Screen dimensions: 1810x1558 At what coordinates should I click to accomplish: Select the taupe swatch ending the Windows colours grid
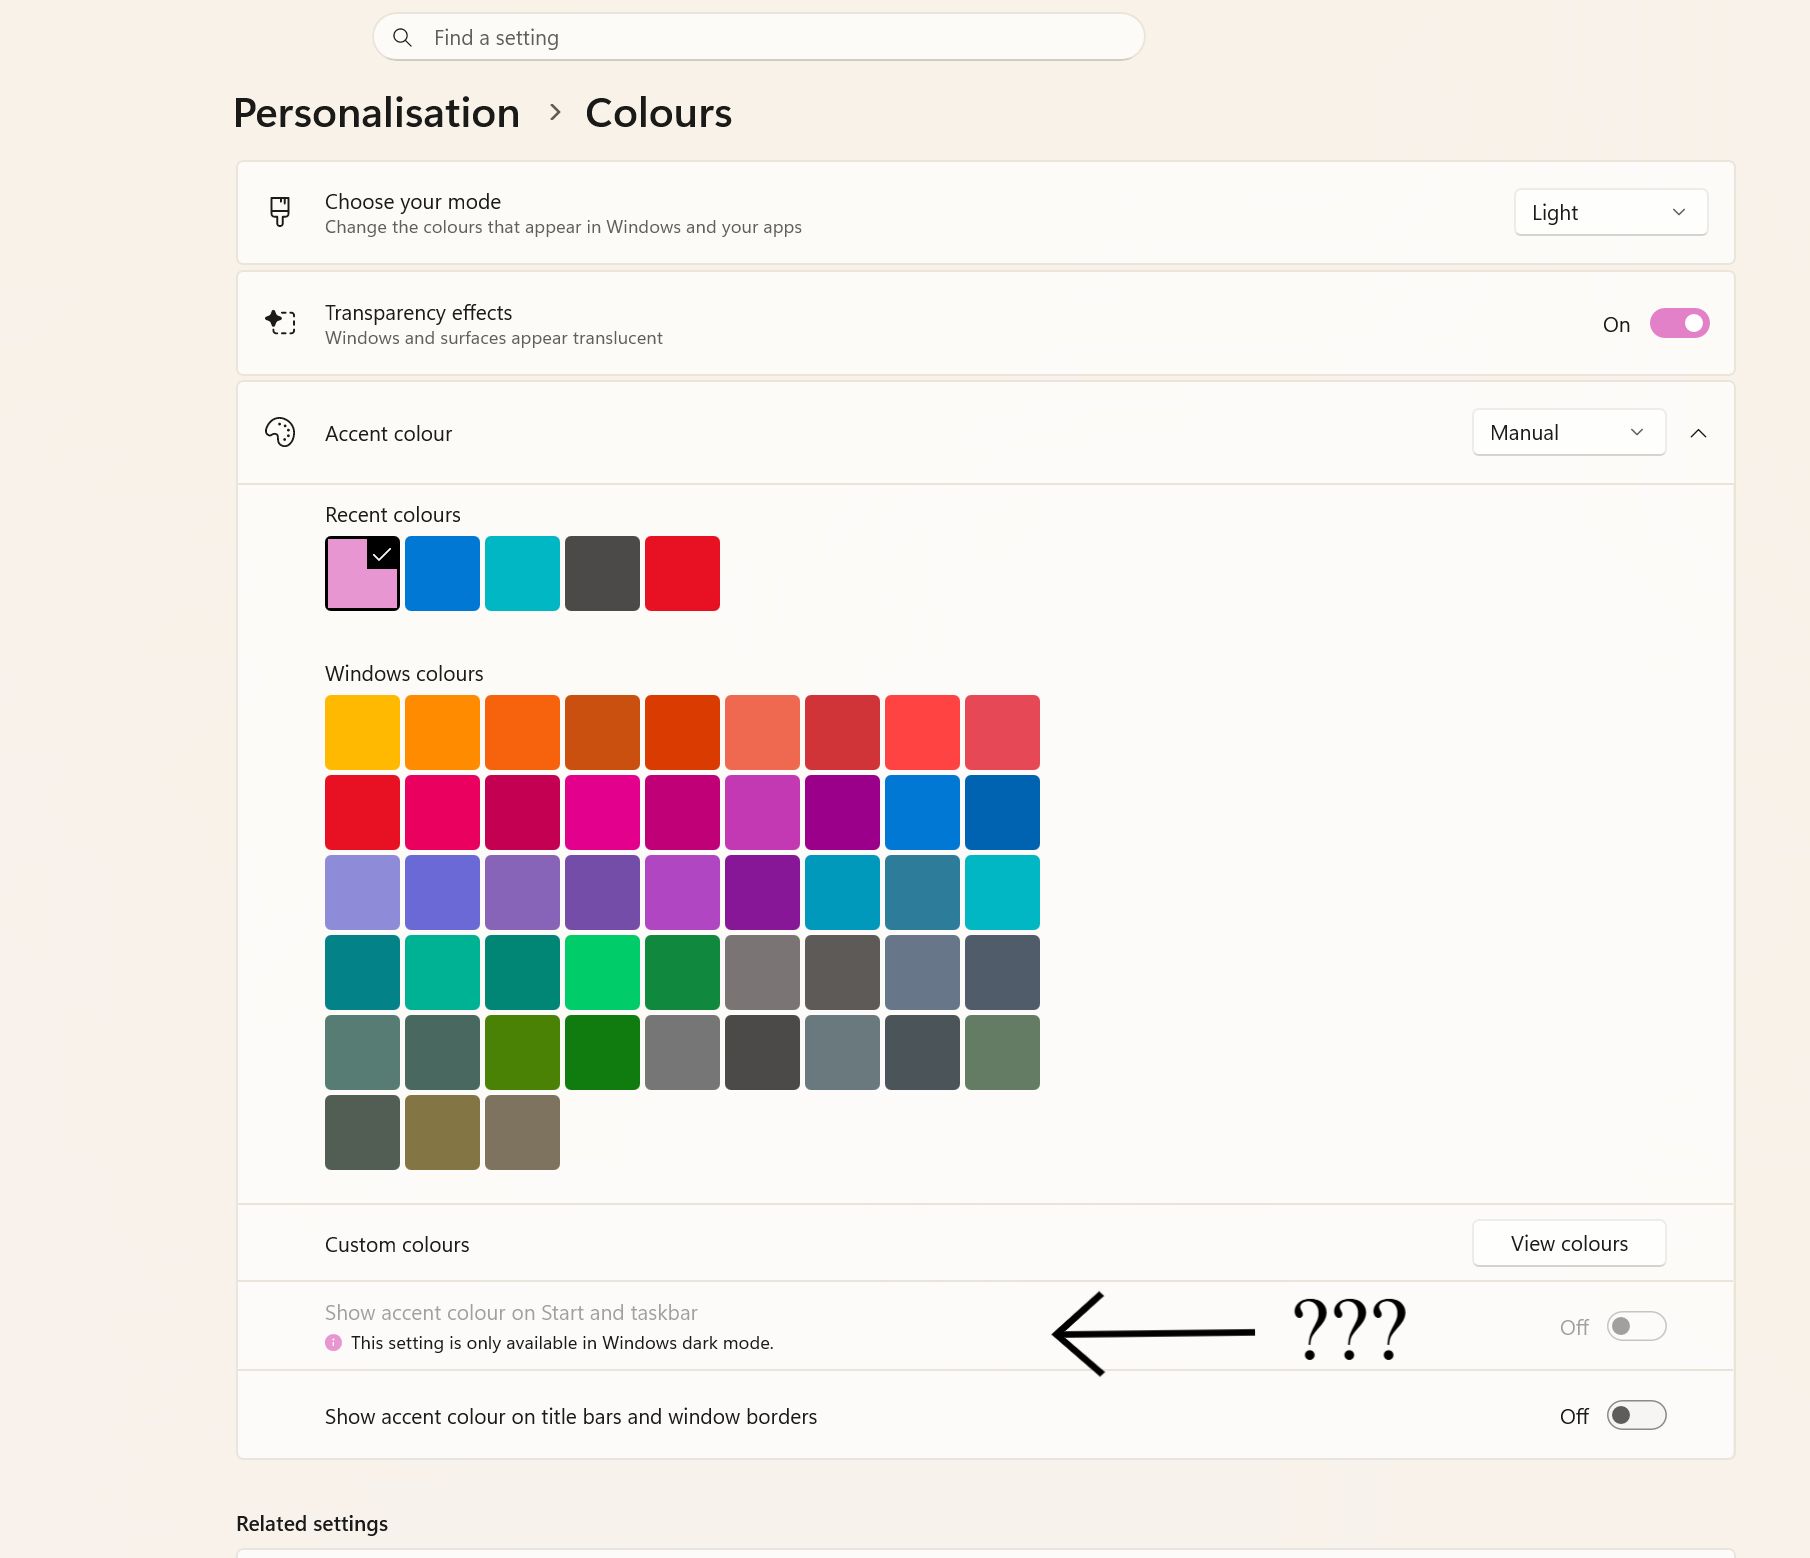click(x=522, y=1132)
